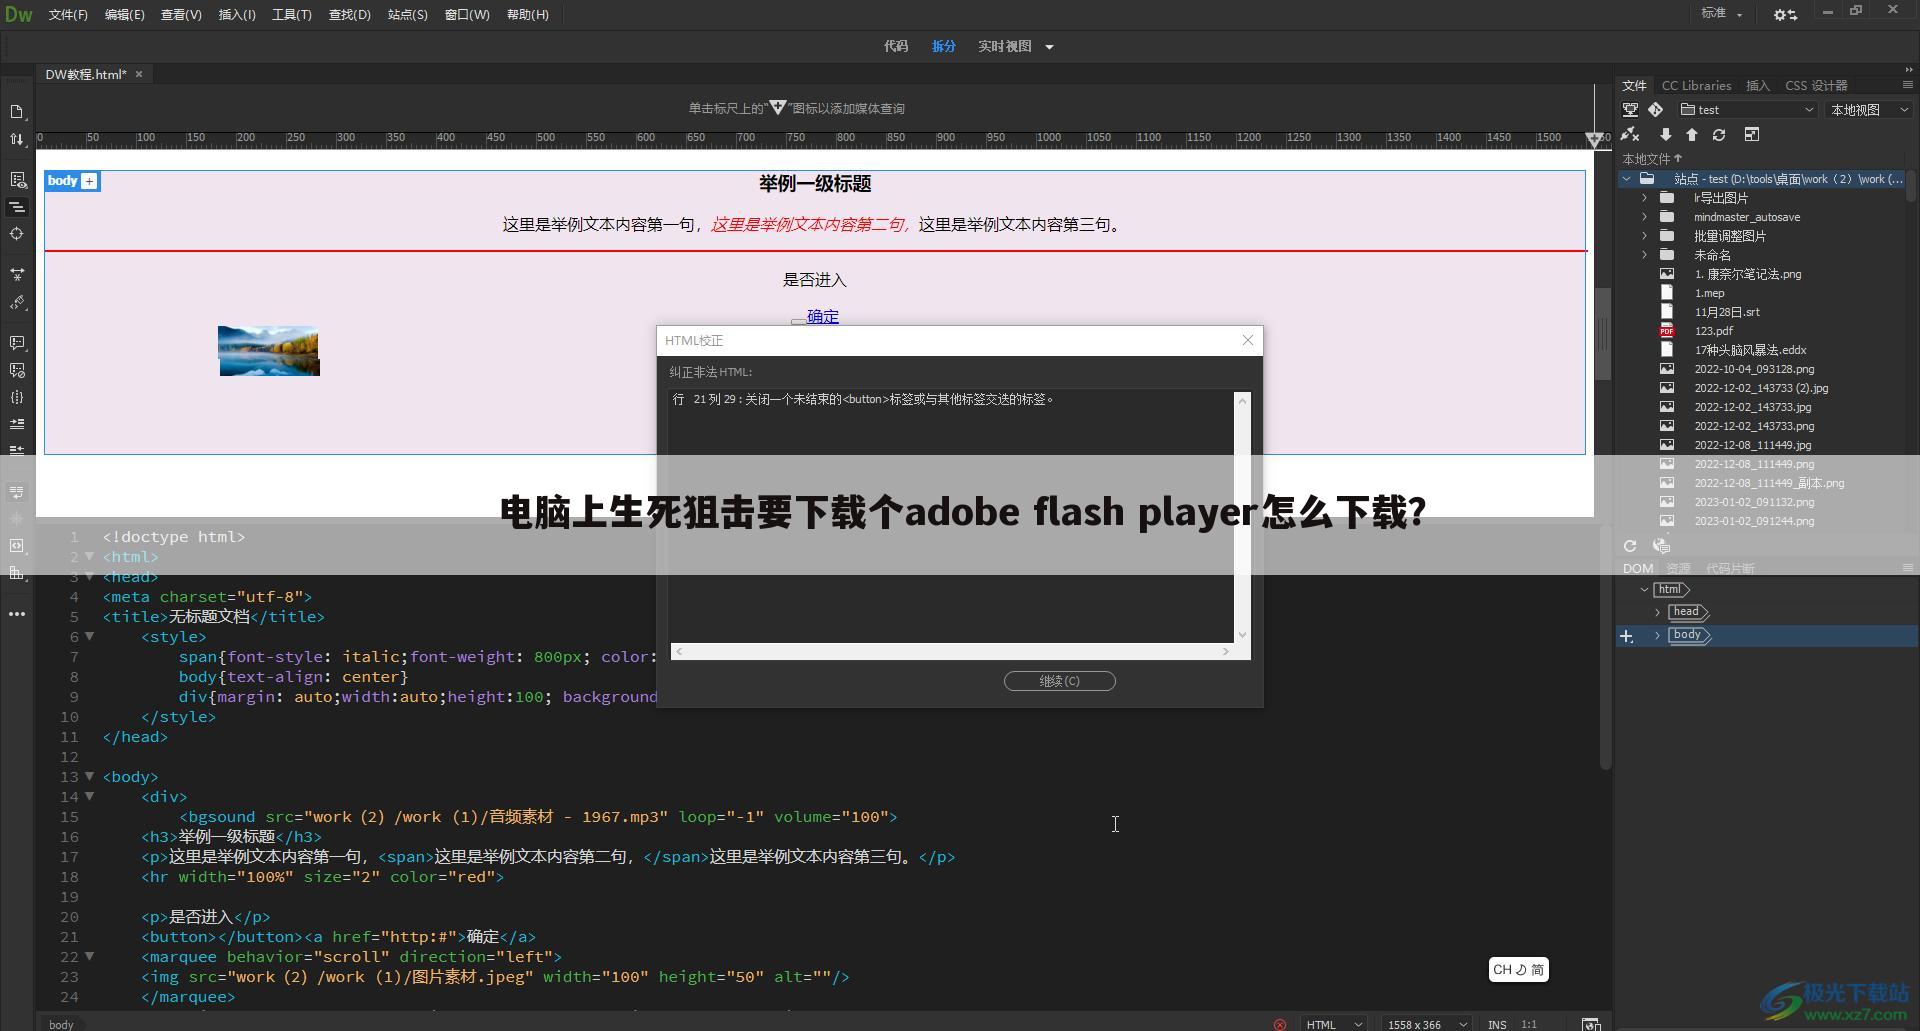Switch to the CSS 设计器 tab
The image size is (1920, 1031).
[x=1816, y=85]
